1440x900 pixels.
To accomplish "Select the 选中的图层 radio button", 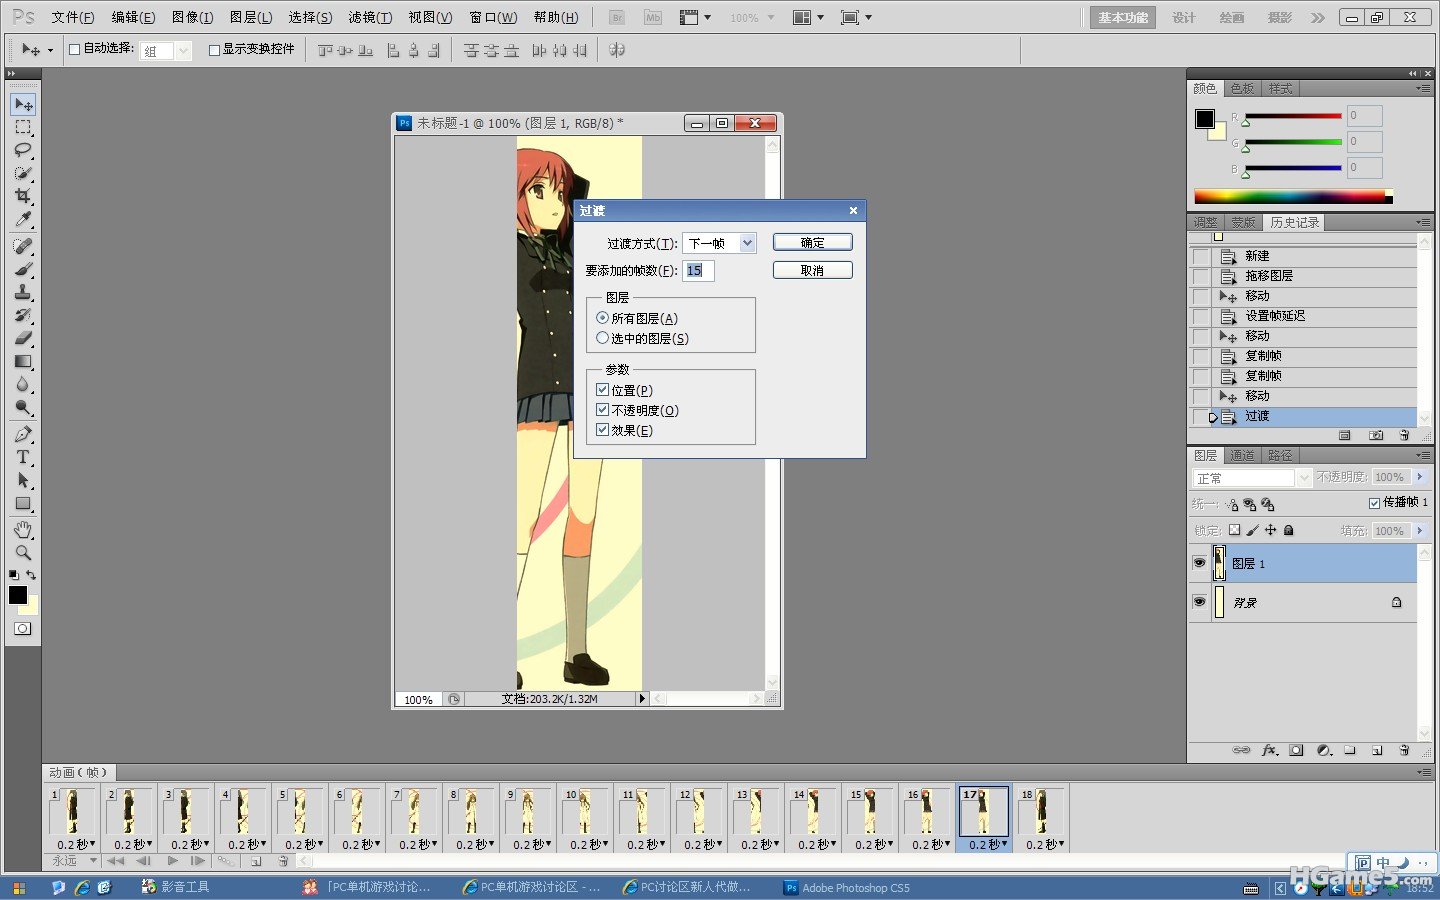I will tap(602, 338).
